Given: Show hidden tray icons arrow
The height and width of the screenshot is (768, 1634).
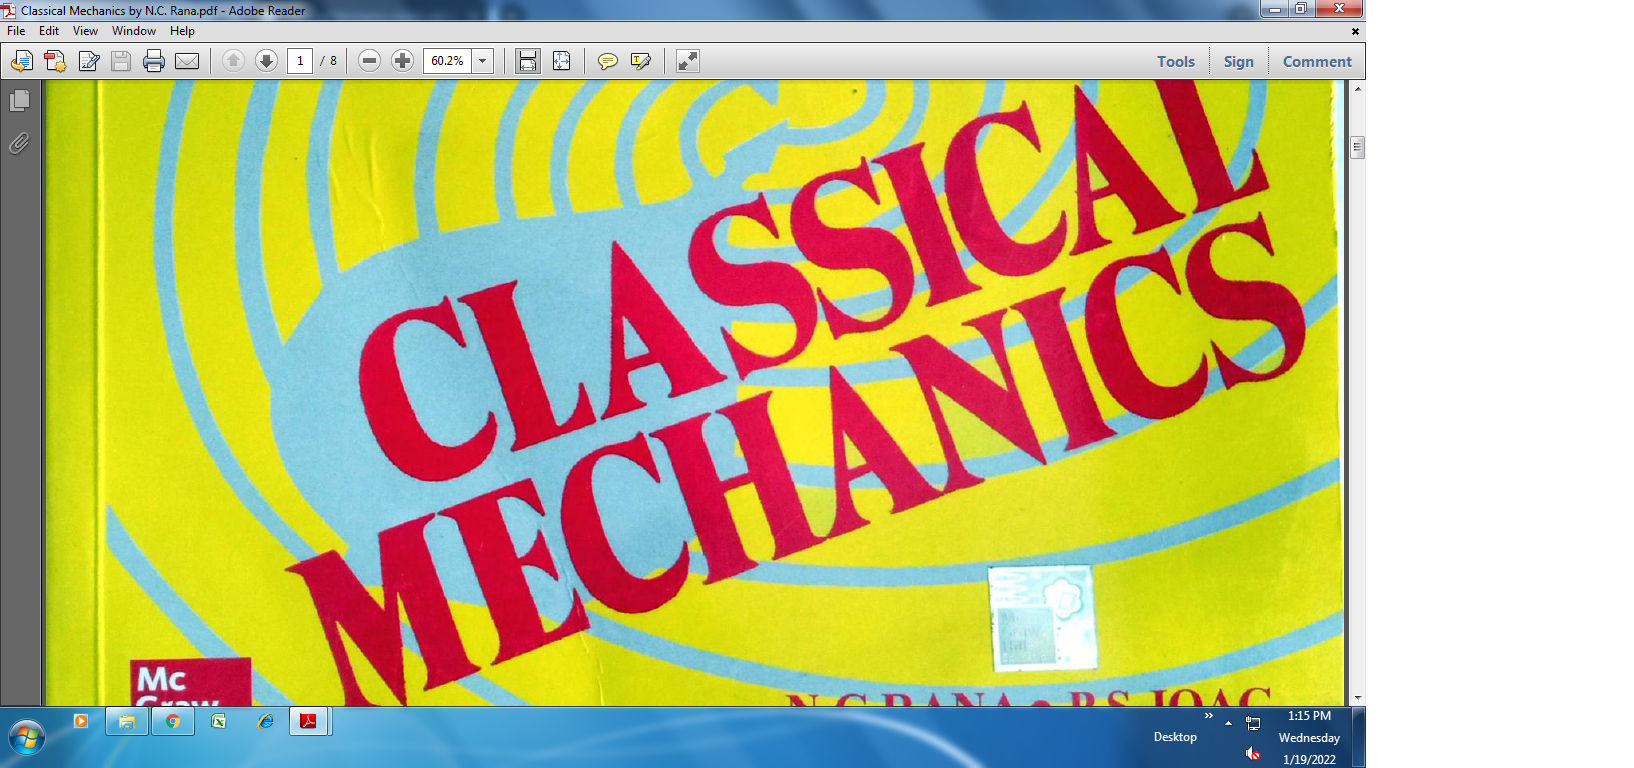Looking at the screenshot, I should point(1228,723).
